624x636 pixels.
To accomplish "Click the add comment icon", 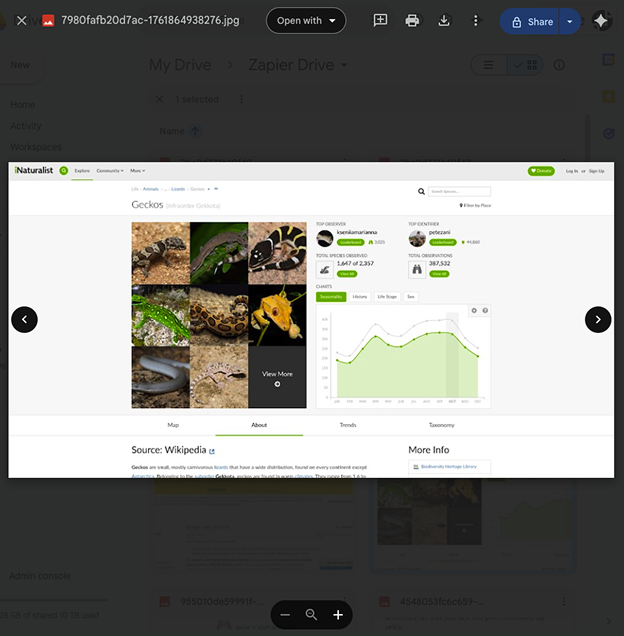I will click(380, 20).
